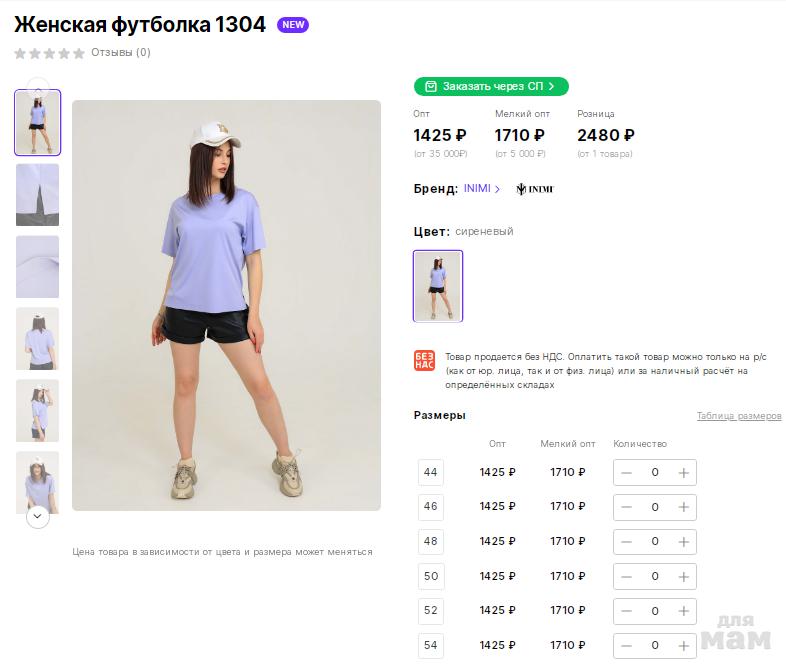Open the INIMI brand link

(x=481, y=189)
